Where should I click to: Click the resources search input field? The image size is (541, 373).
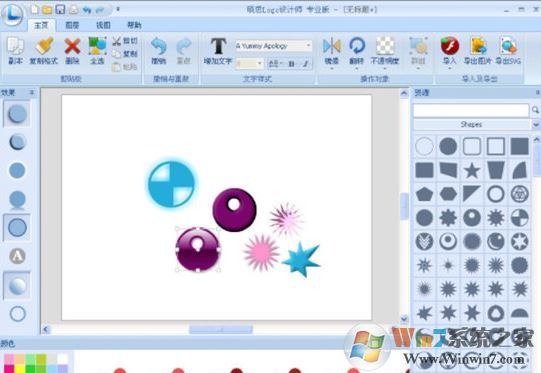tap(471, 110)
